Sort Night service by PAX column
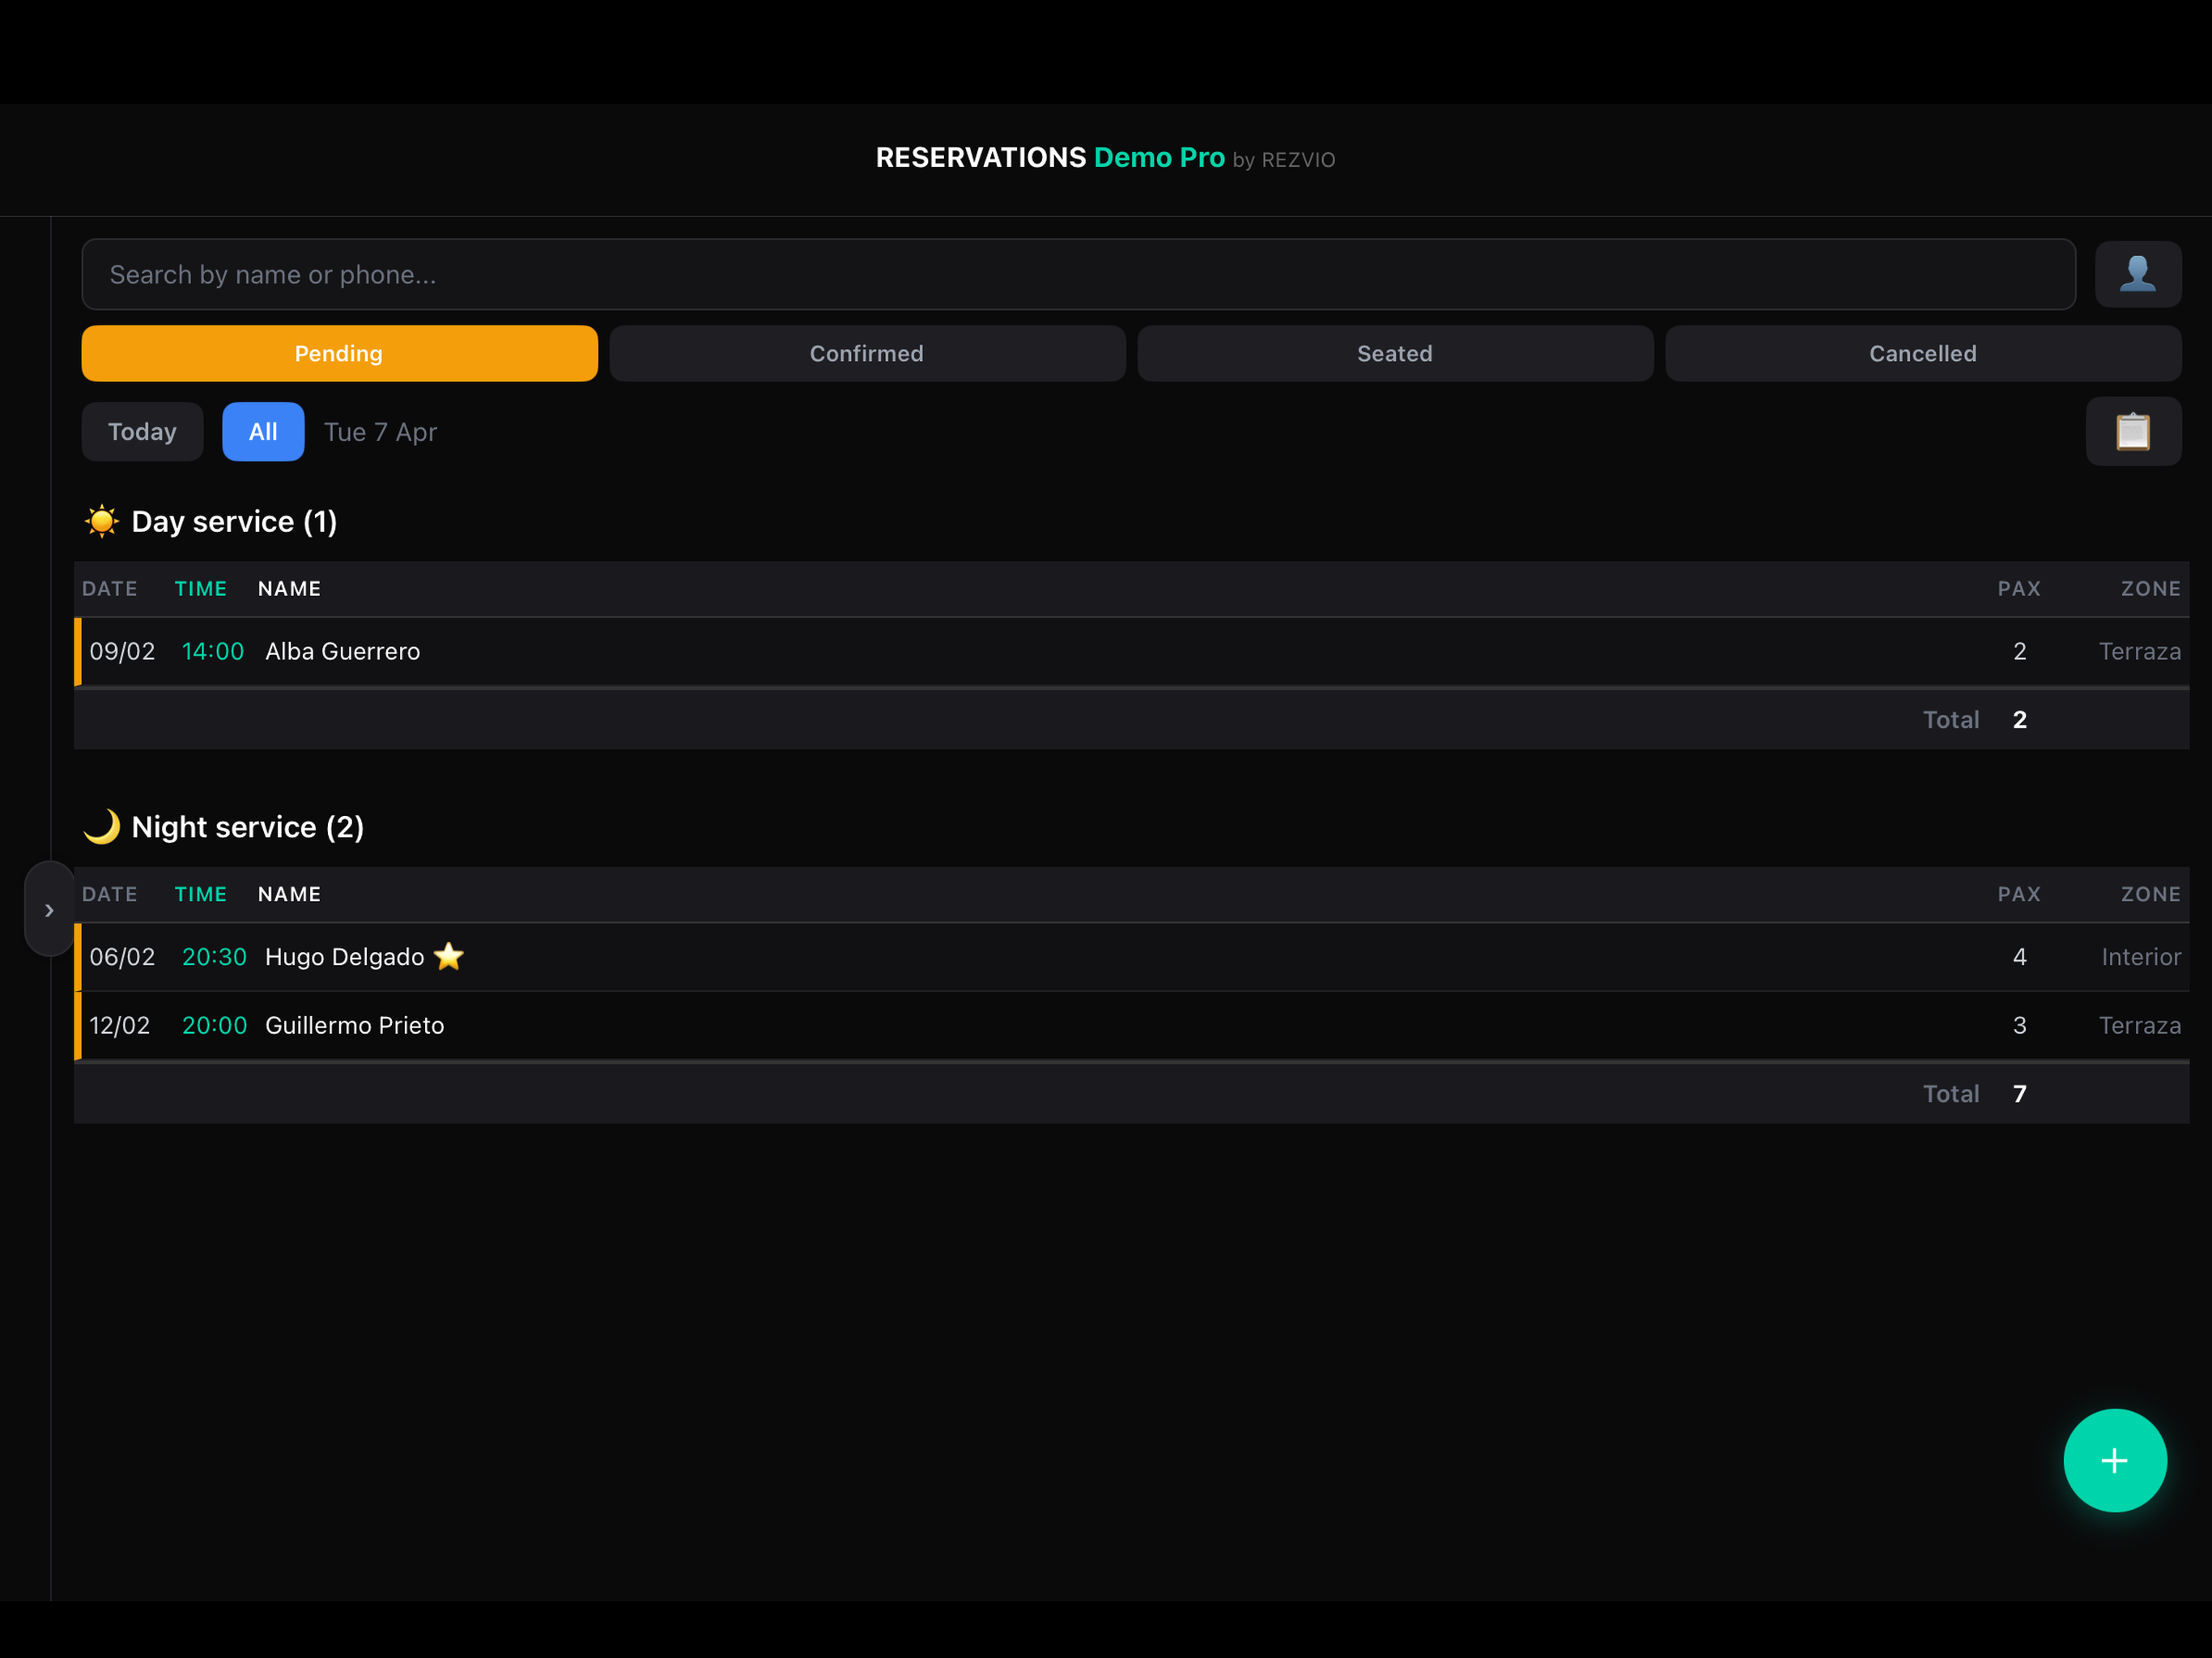This screenshot has height=1658, width=2212. pyautogui.click(x=2019, y=894)
